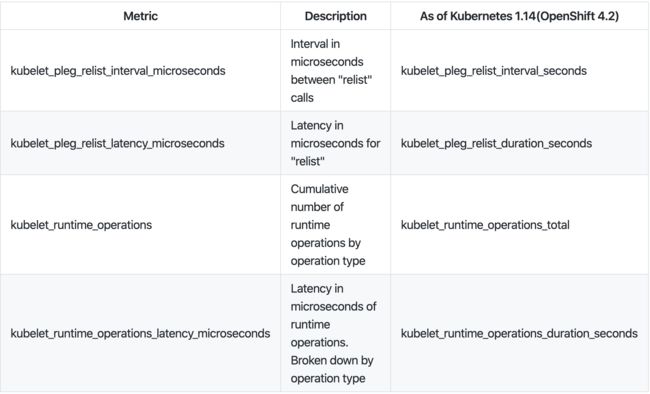Click 'Broken down by operation type' description
This screenshot has height=394, width=650.
click(x=332, y=369)
